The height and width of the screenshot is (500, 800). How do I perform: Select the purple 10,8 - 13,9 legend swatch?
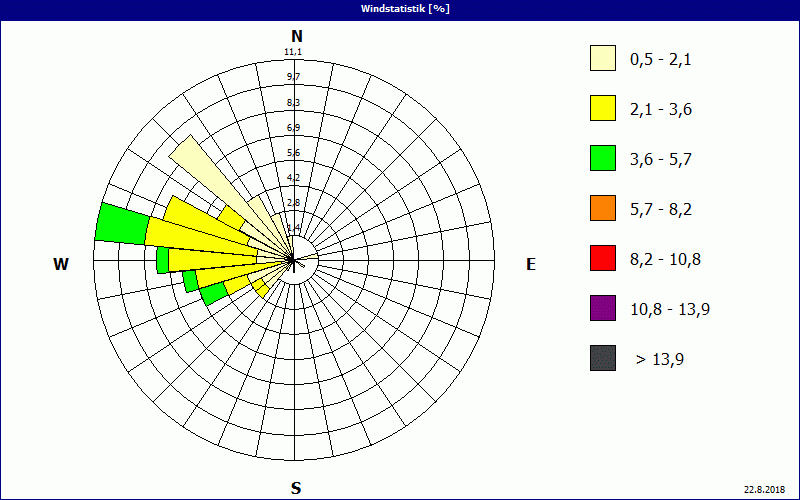pyautogui.click(x=602, y=308)
